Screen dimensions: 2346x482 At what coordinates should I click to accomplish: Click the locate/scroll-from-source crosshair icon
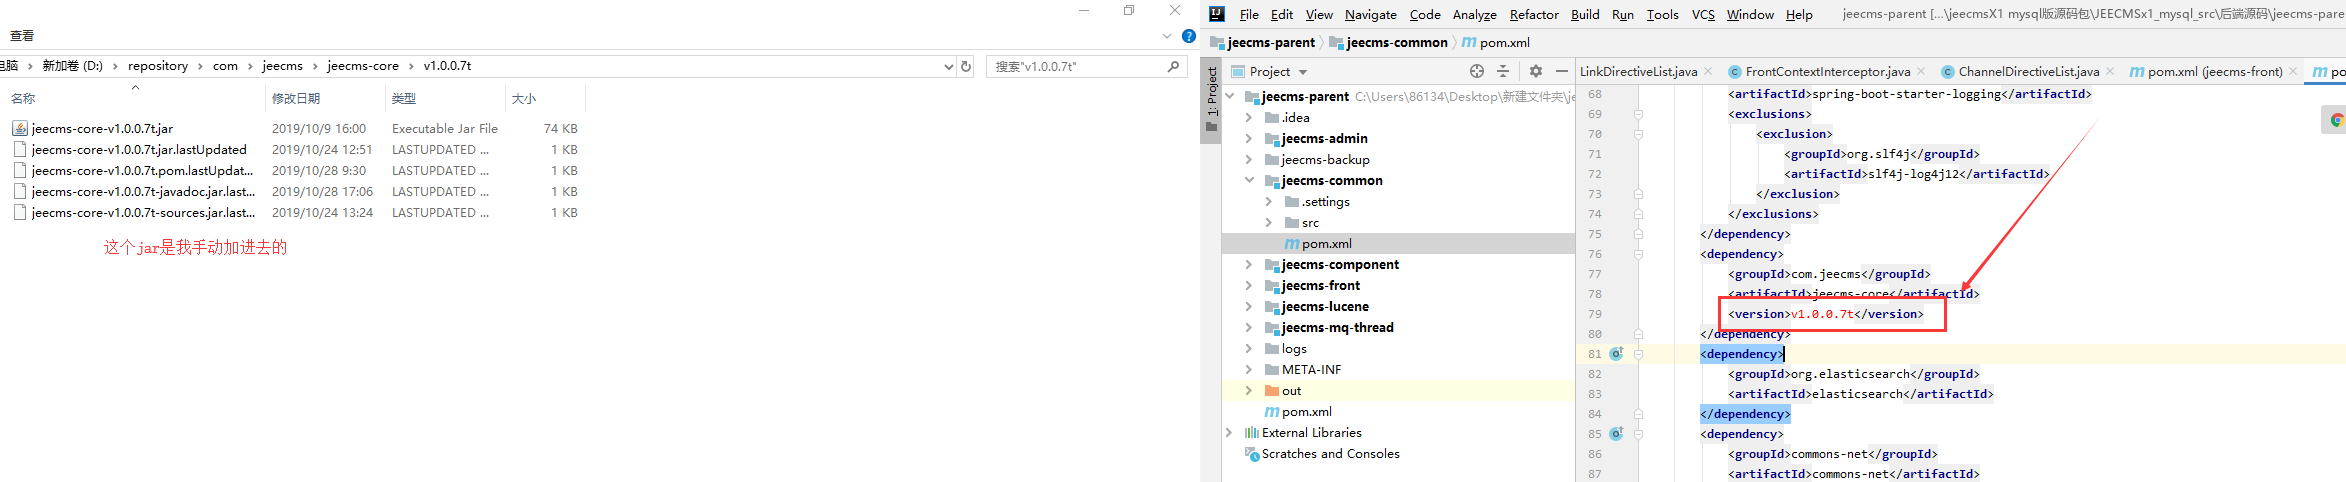(x=1477, y=71)
